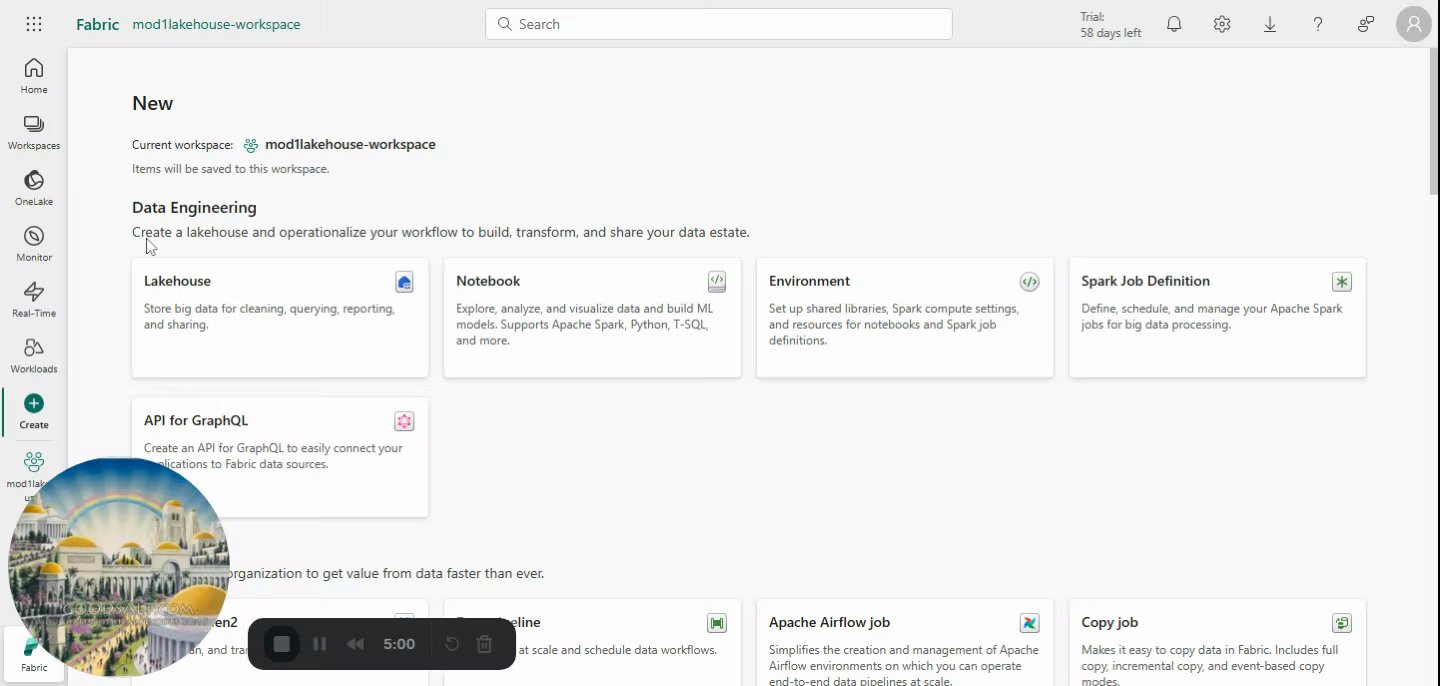Create a new Notebook item
The image size is (1440, 686).
(x=592, y=316)
